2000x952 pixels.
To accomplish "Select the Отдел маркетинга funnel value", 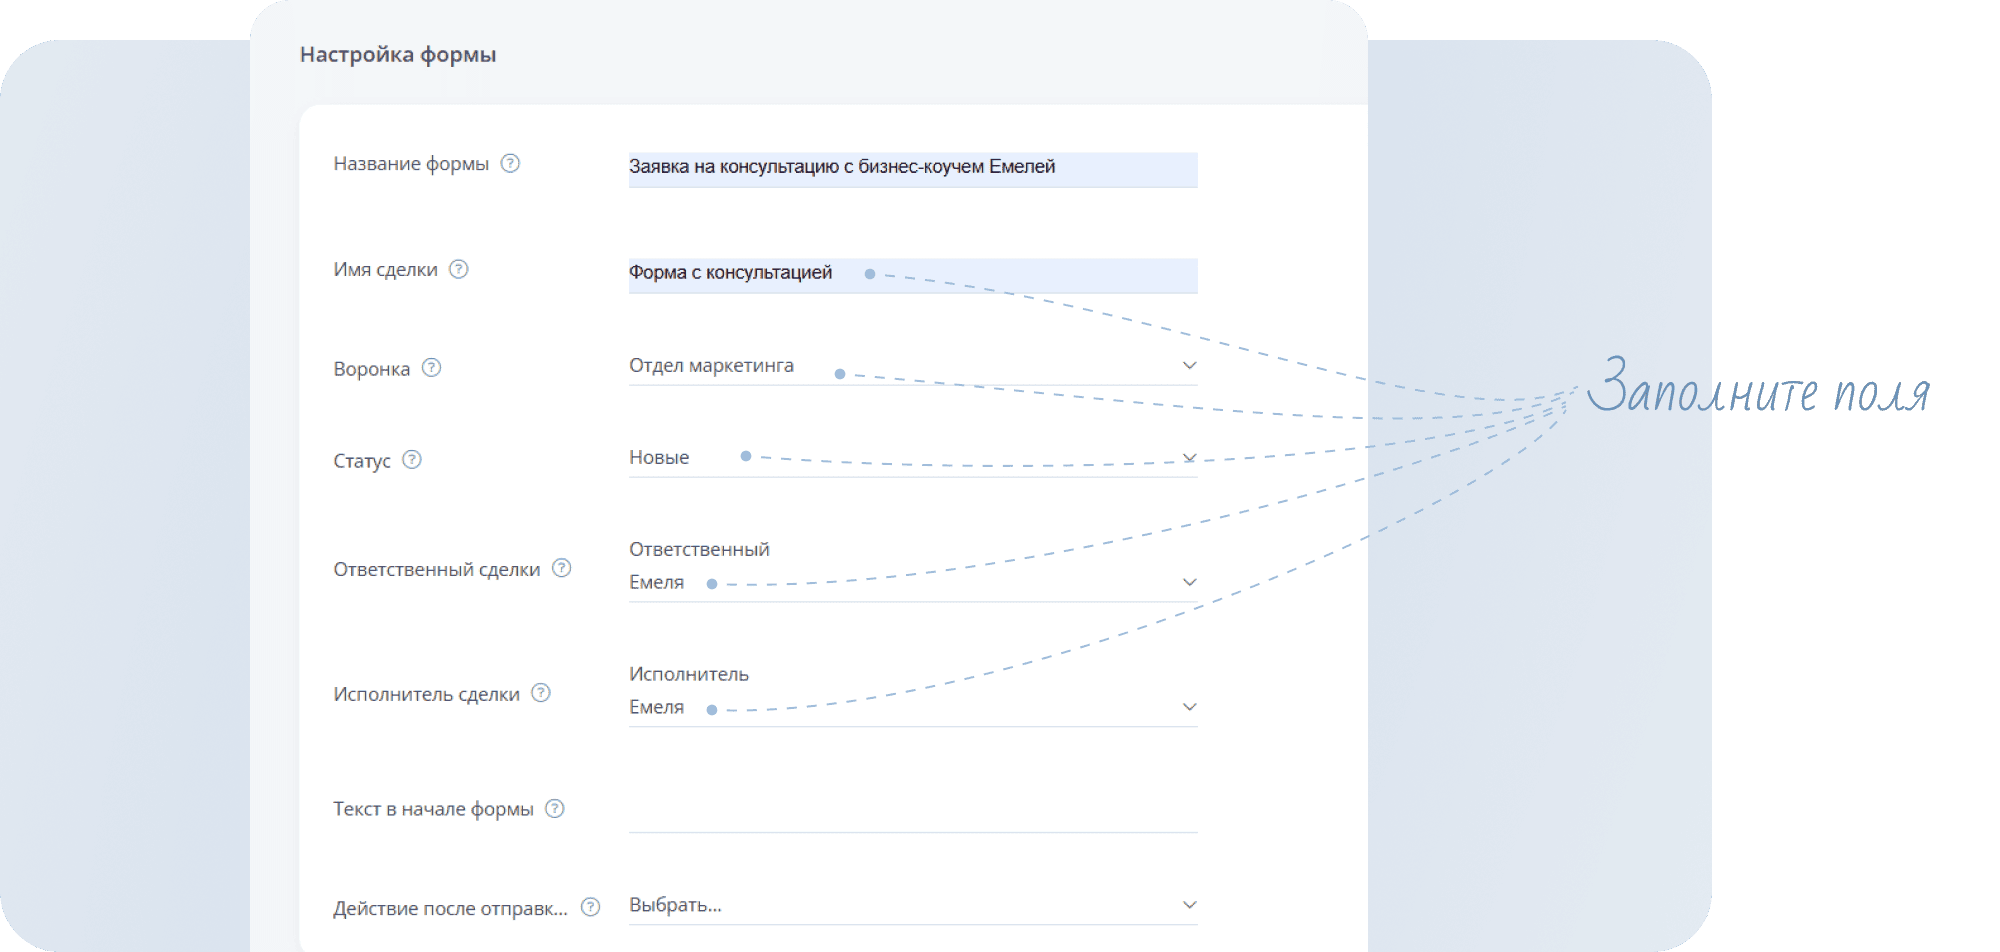I will point(711,366).
